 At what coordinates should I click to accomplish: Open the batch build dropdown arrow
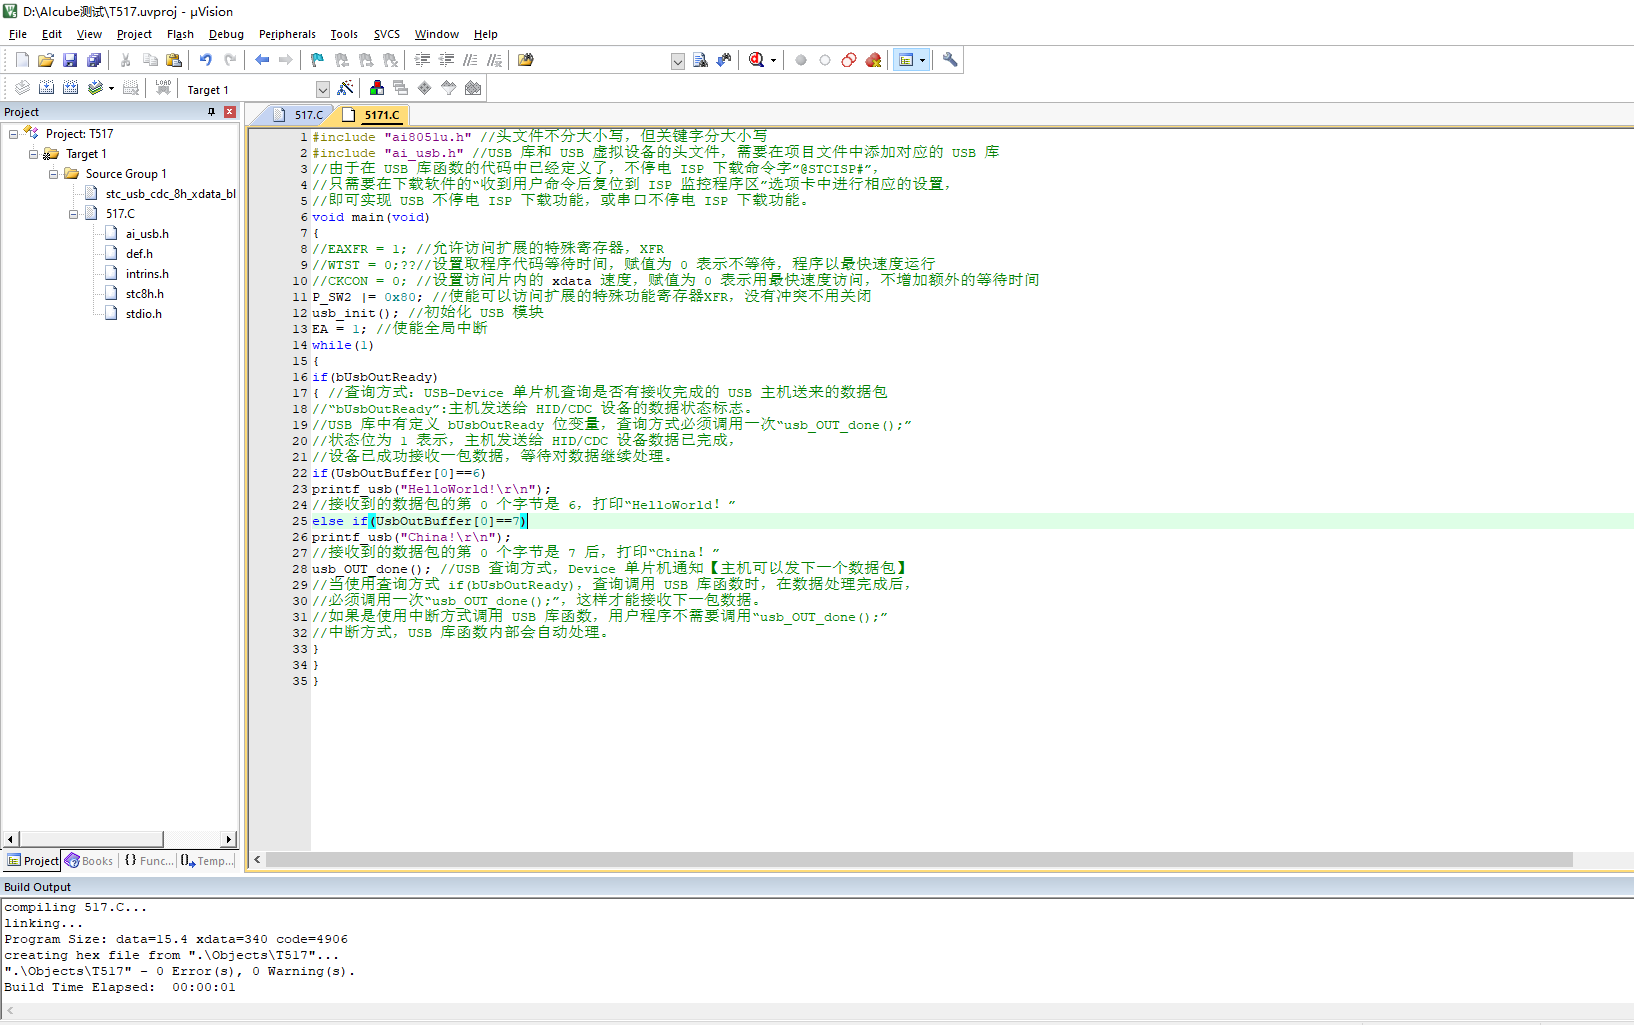(x=111, y=88)
